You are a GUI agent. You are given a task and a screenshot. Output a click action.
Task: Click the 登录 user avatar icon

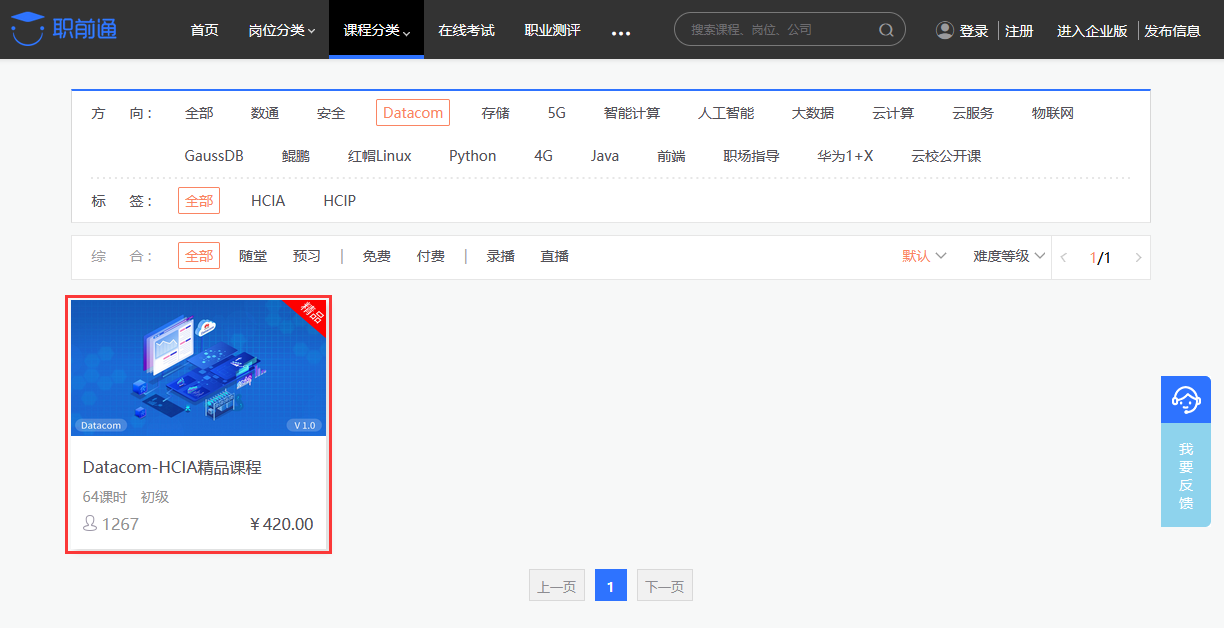coord(945,30)
